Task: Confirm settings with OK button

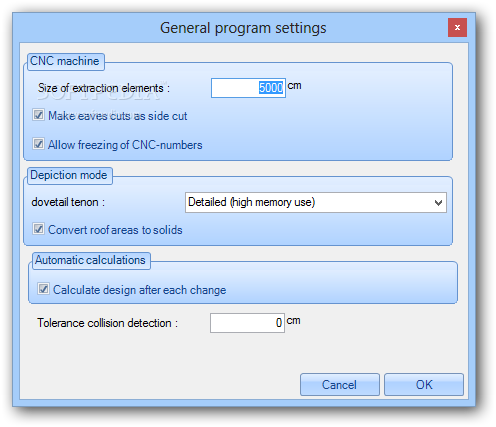Action: 424,385
